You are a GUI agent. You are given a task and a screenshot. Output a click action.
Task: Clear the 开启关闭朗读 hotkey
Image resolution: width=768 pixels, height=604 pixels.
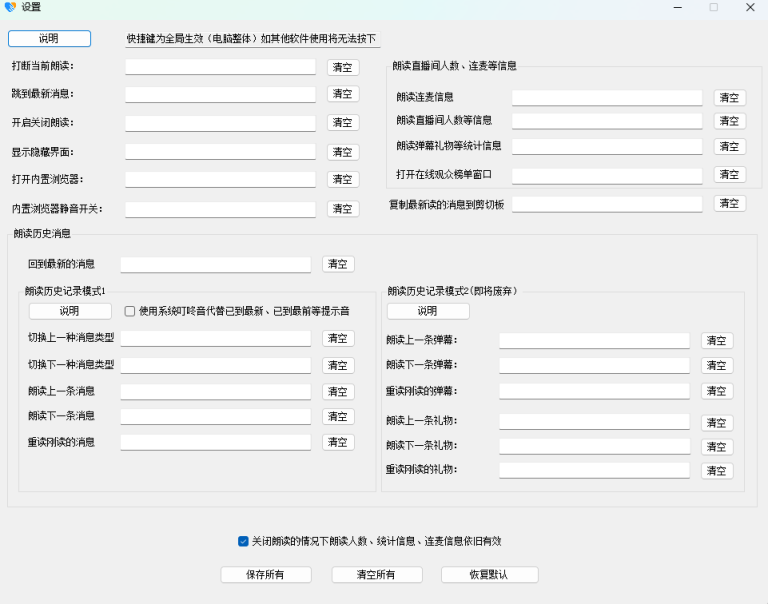[x=343, y=123]
